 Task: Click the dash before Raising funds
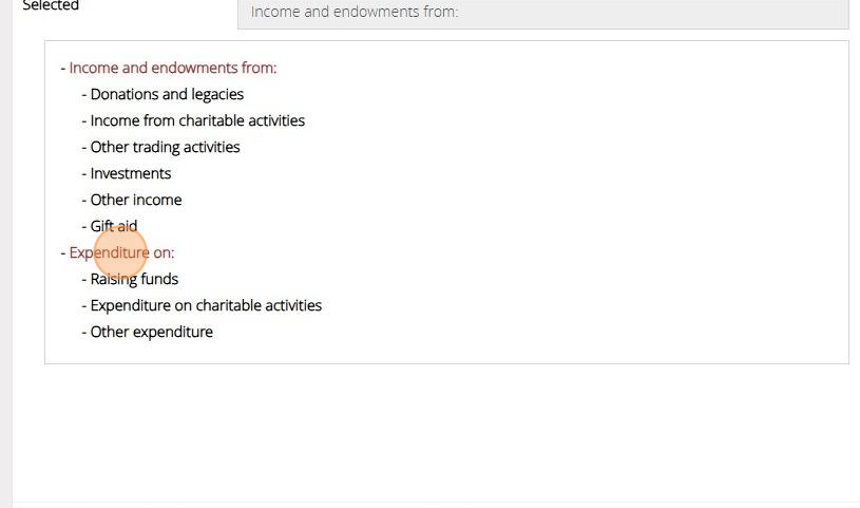coord(84,279)
